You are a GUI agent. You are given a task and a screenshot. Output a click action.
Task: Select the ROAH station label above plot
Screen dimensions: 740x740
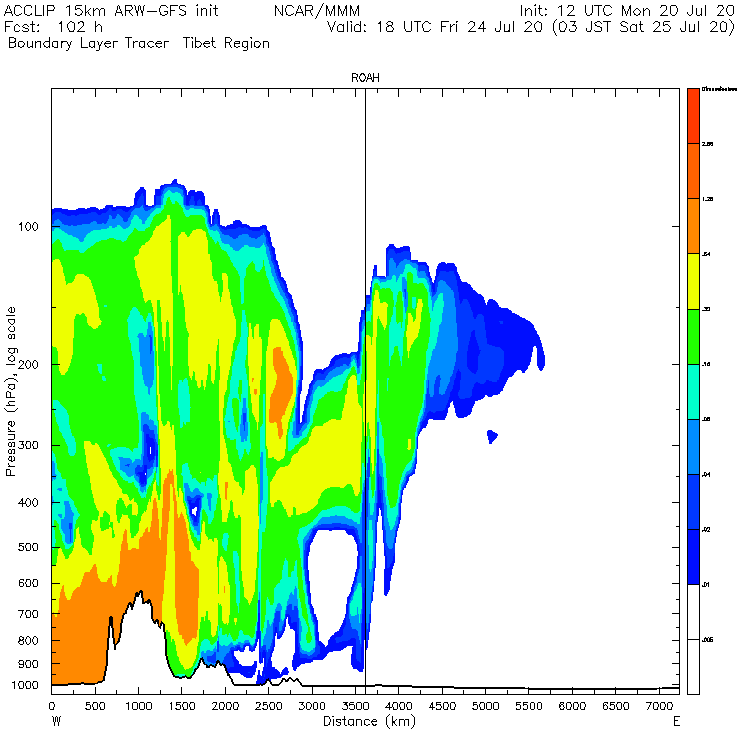(365, 78)
